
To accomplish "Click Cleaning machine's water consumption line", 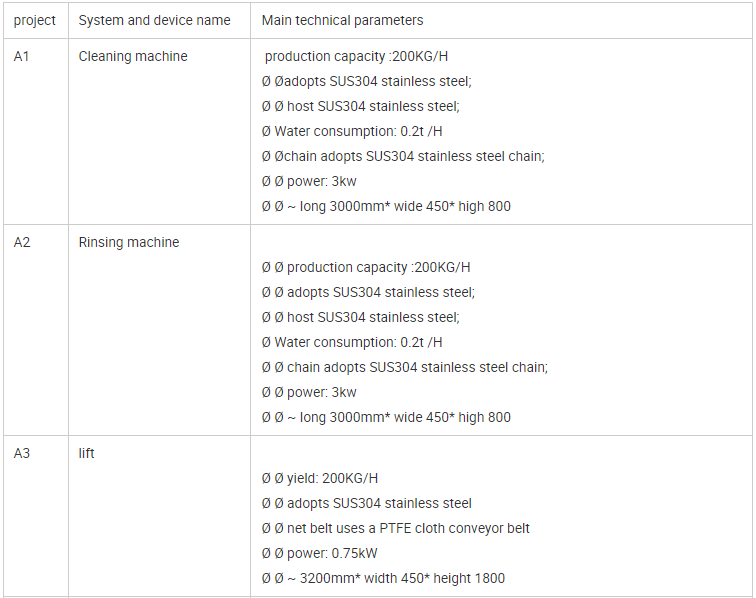I will click(352, 131).
